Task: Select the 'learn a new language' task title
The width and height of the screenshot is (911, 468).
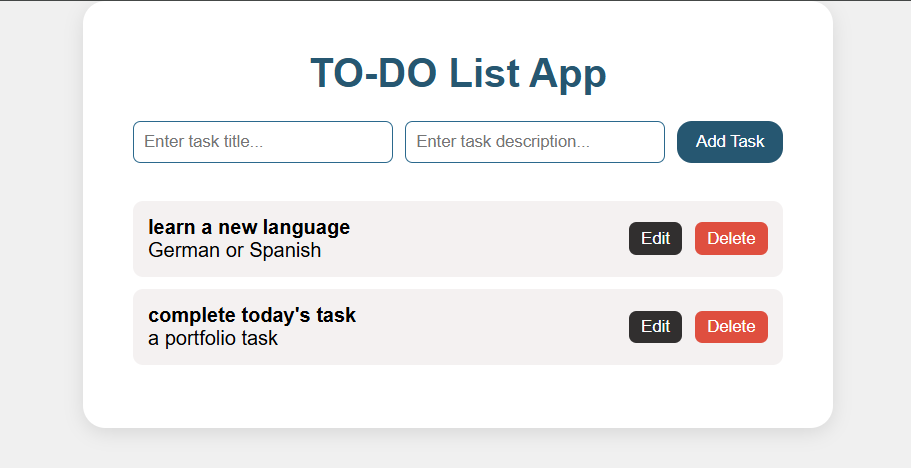Action: pos(249,227)
